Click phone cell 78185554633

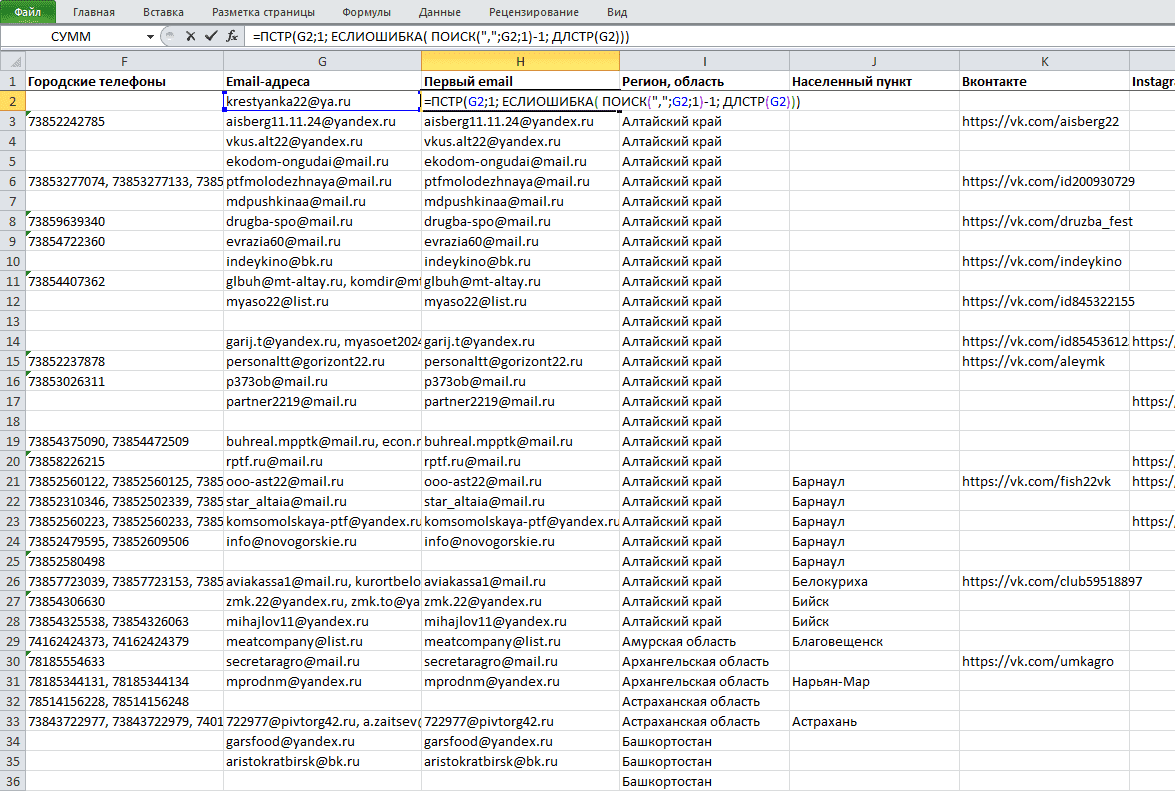click(x=124, y=661)
